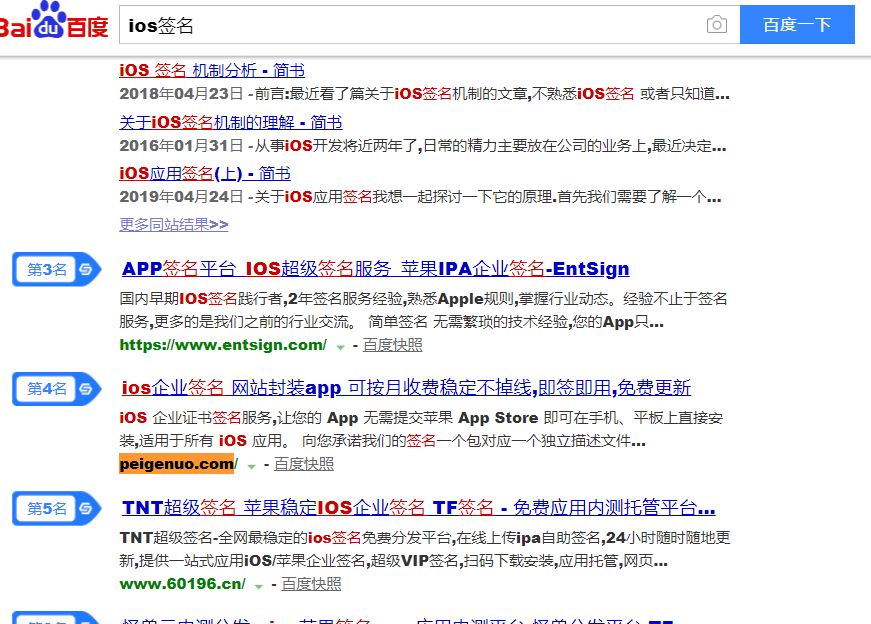This screenshot has height=624, width=871.
Task: Click the Baidu logo
Action: tap(53, 21)
